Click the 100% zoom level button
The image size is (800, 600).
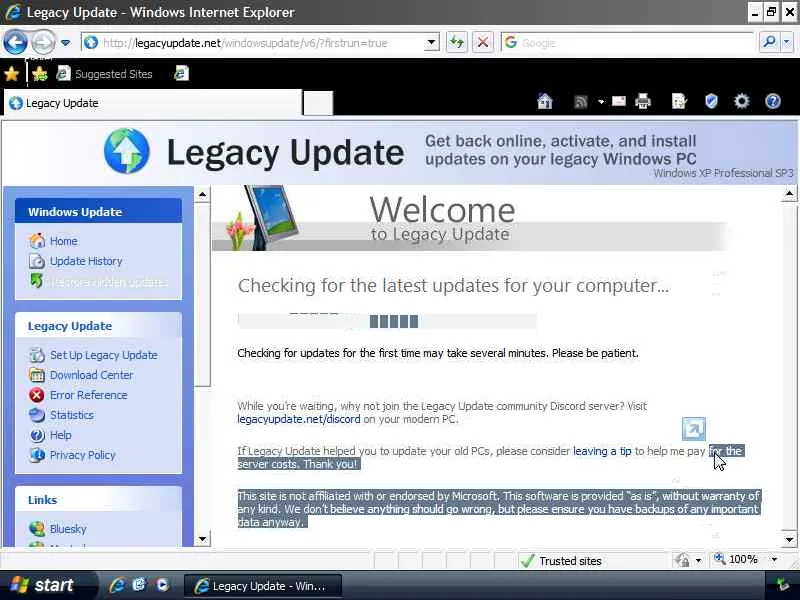click(736, 560)
